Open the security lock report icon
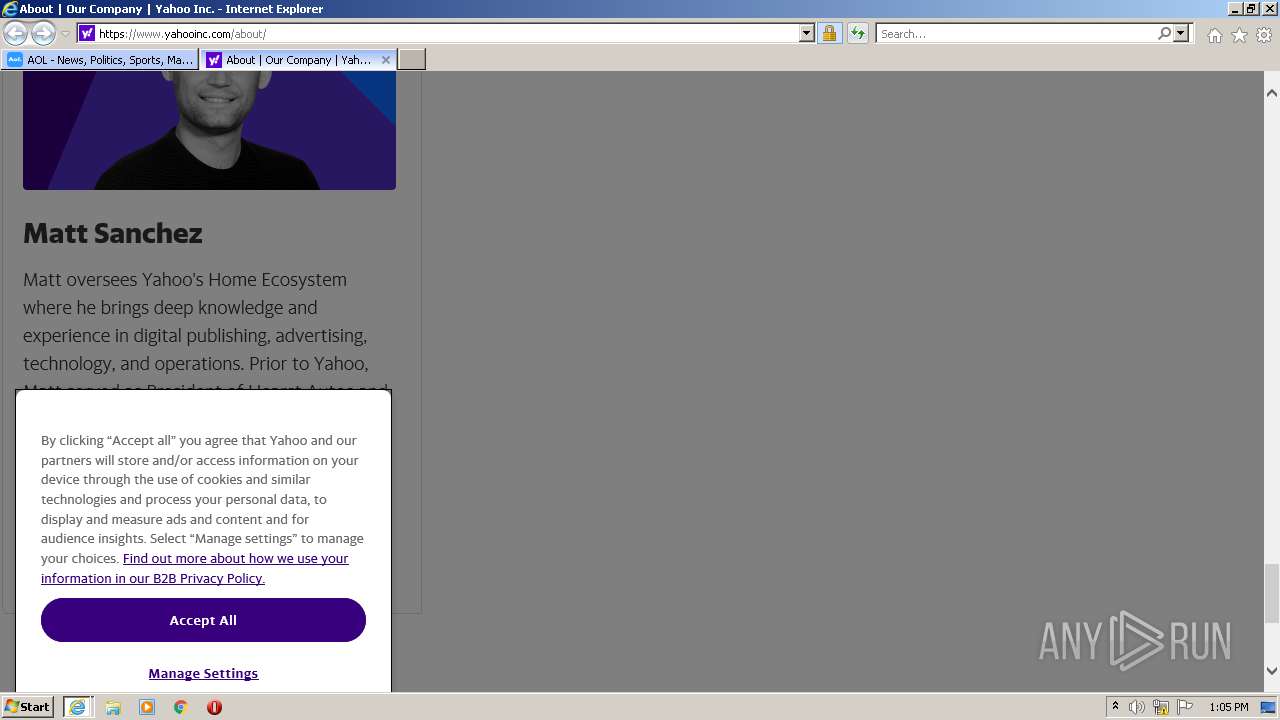 tap(829, 33)
